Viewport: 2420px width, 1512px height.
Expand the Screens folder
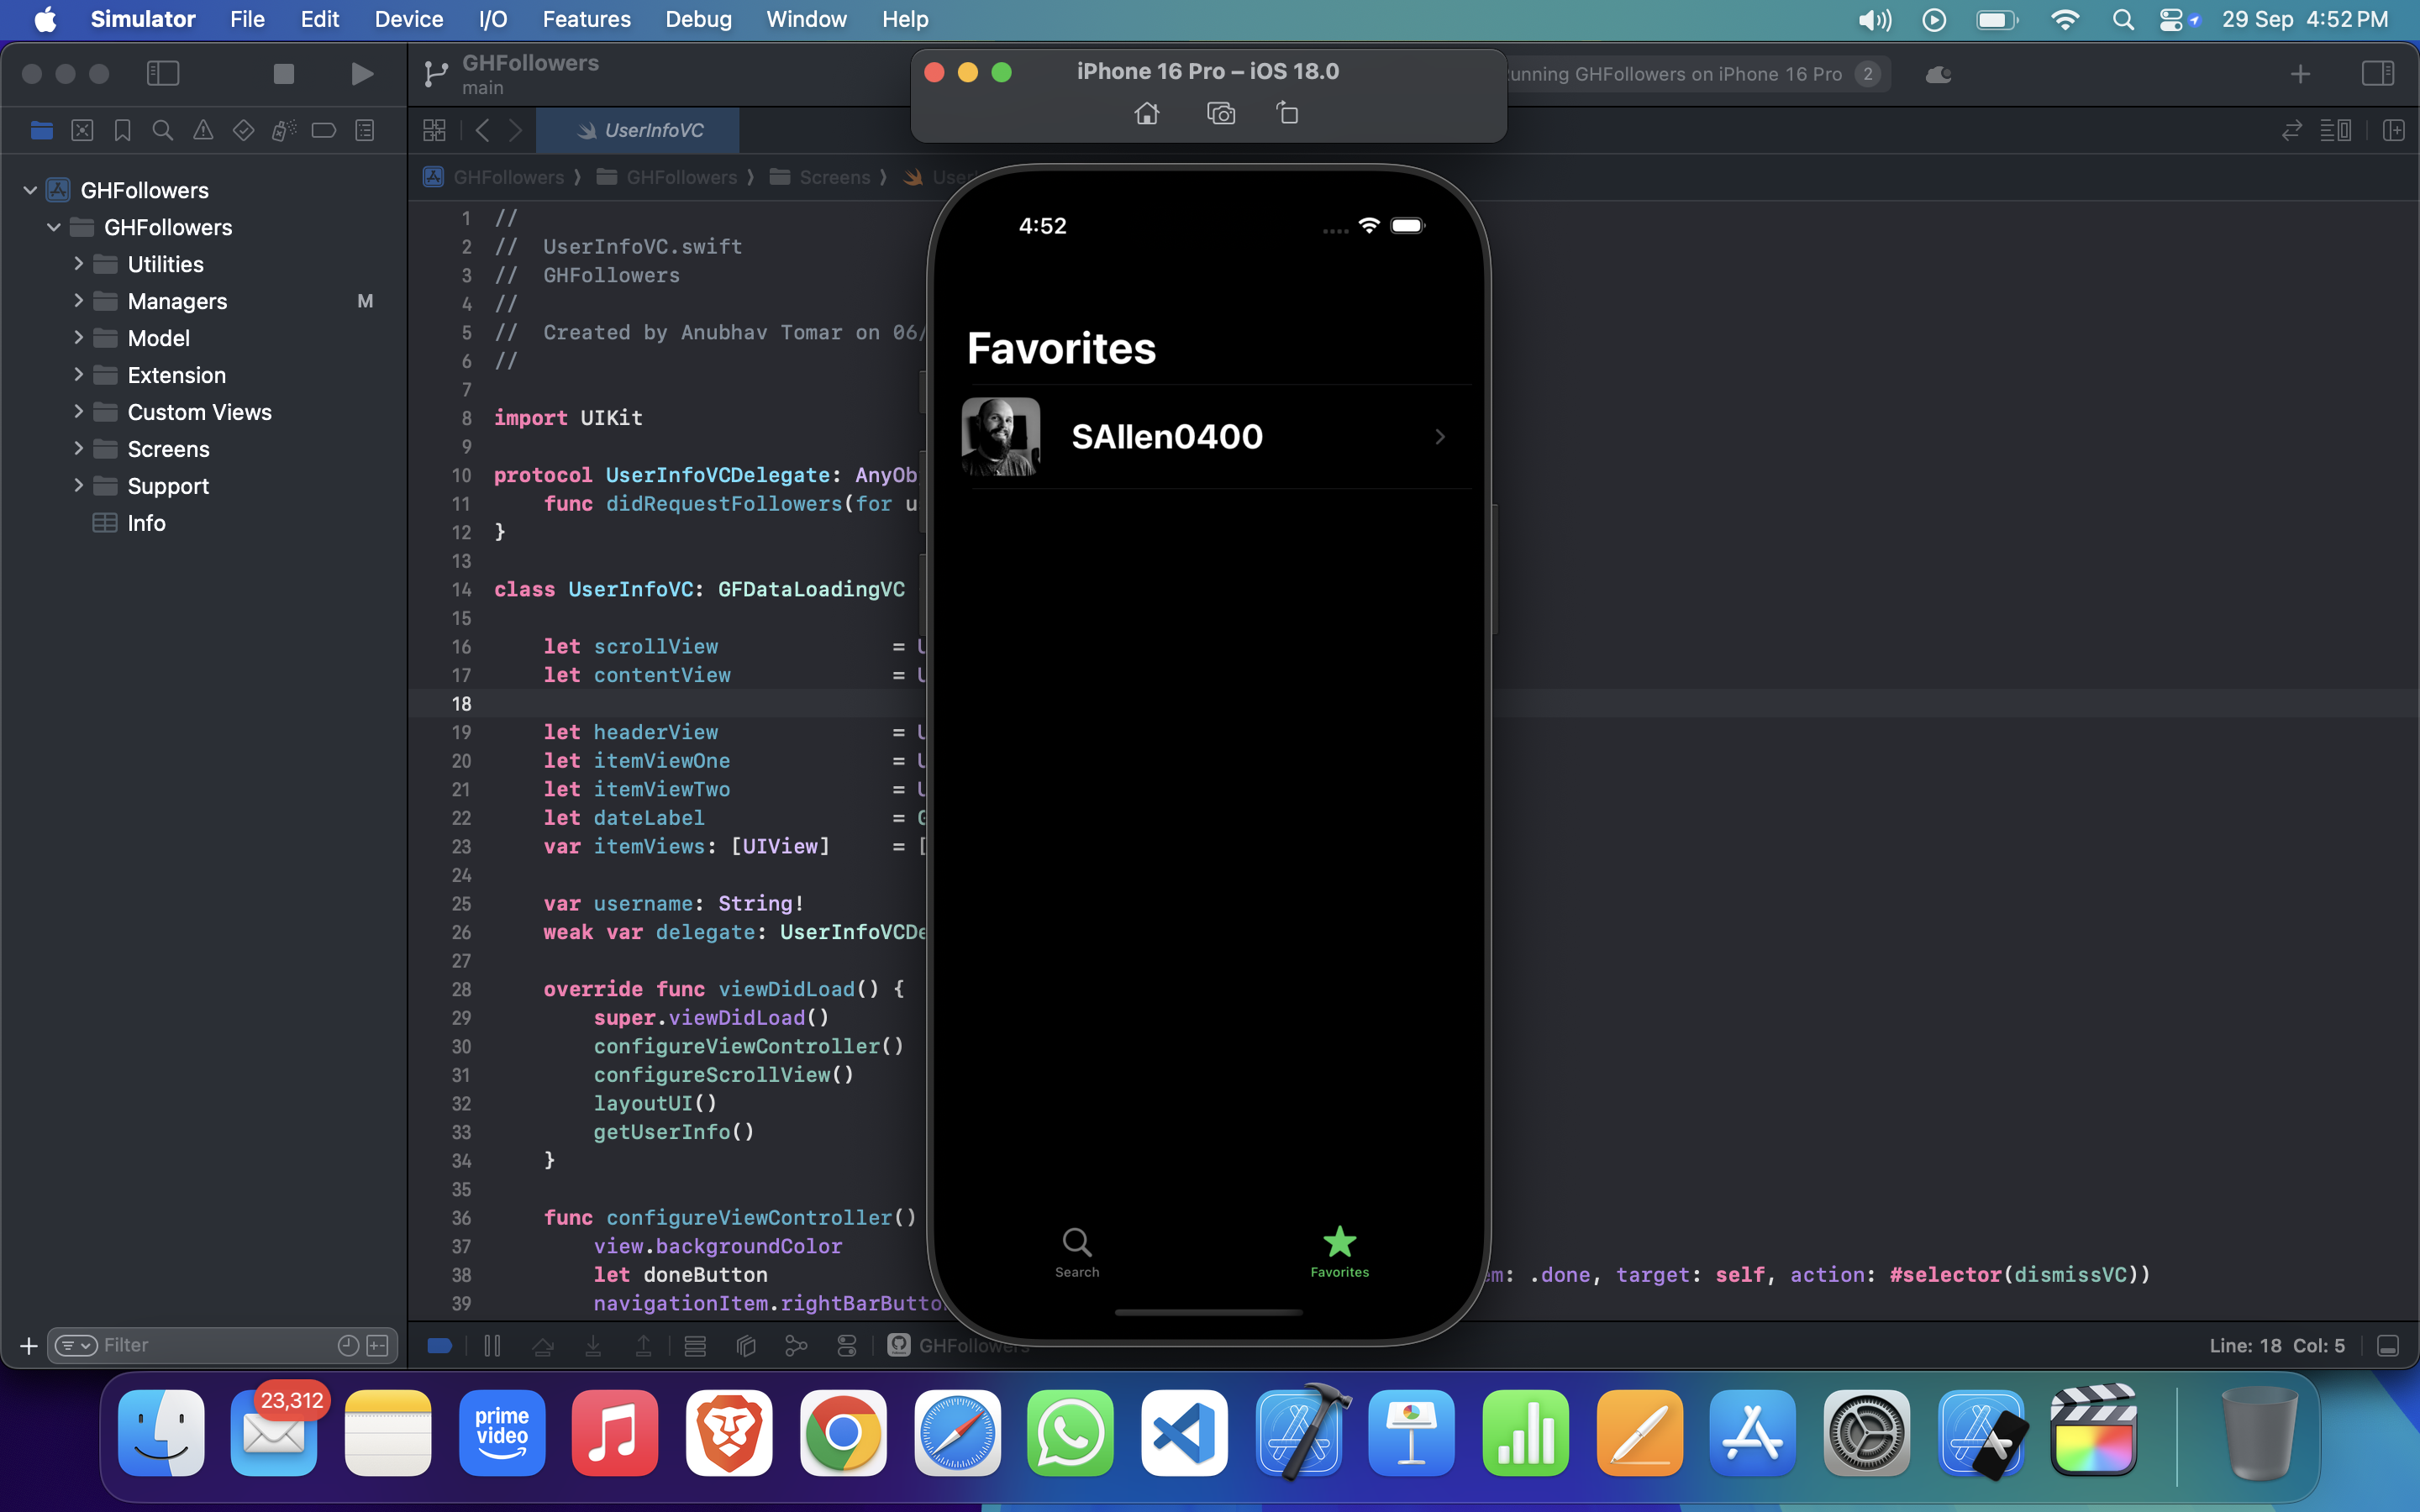point(78,449)
